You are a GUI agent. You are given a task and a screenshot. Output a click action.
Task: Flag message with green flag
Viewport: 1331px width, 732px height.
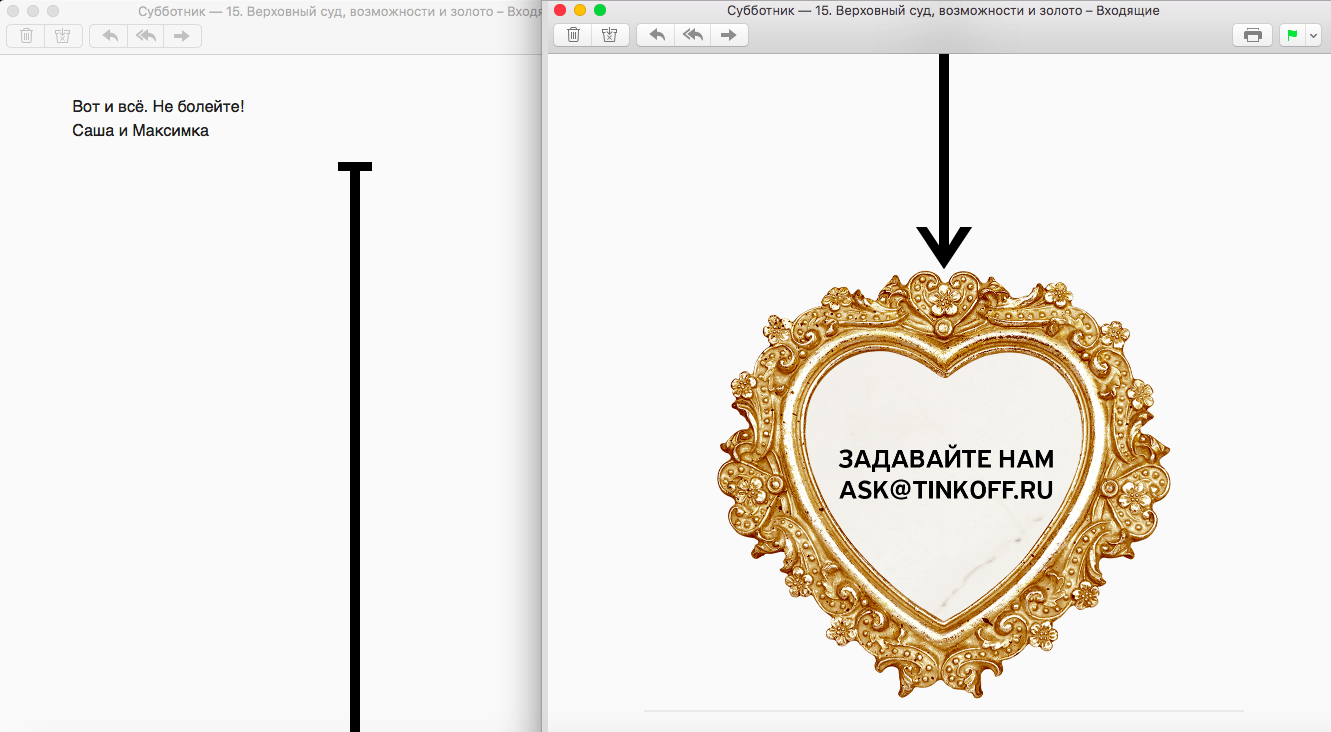pyautogui.click(x=1292, y=35)
